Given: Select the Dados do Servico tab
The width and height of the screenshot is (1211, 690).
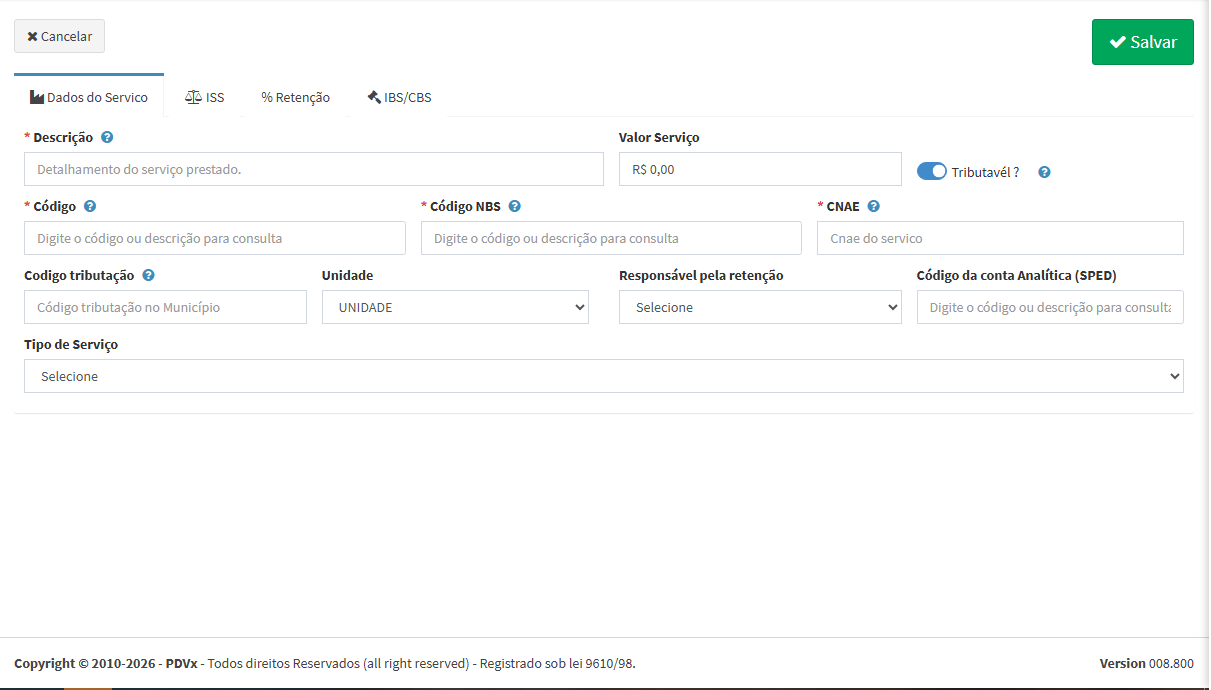Looking at the screenshot, I should (89, 97).
